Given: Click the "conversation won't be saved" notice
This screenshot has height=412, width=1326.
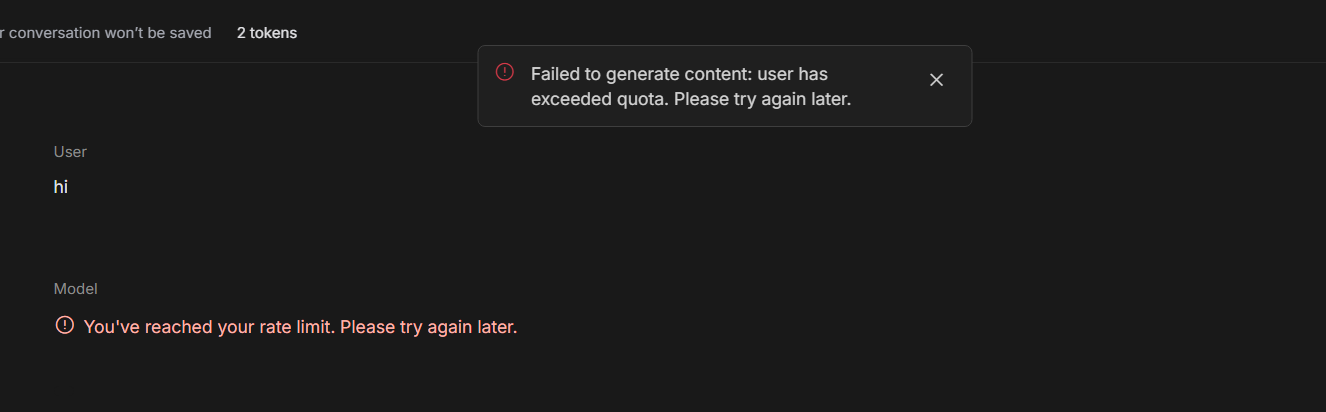Looking at the screenshot, I should 108,33.
